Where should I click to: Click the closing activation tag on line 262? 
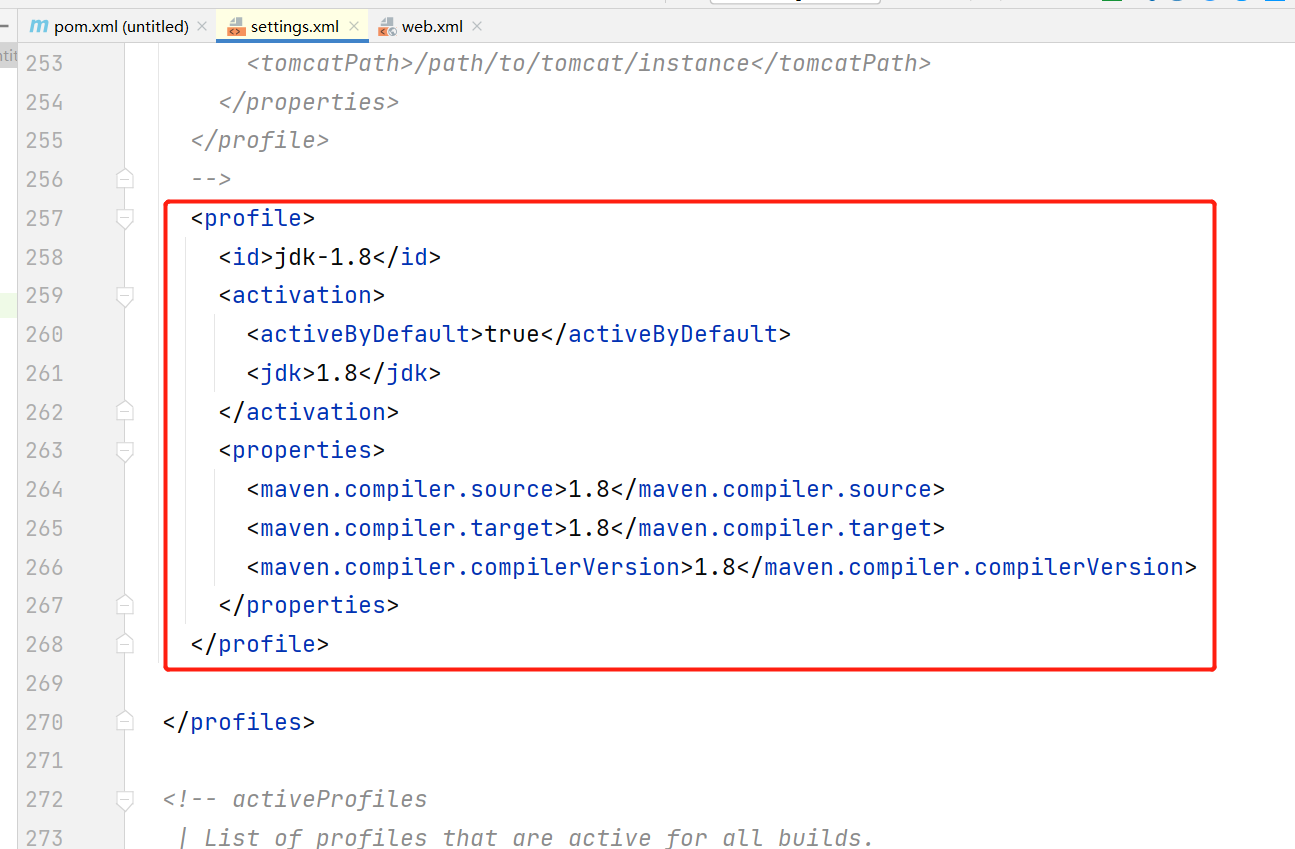pyautogui.click(x=309, y=412)
